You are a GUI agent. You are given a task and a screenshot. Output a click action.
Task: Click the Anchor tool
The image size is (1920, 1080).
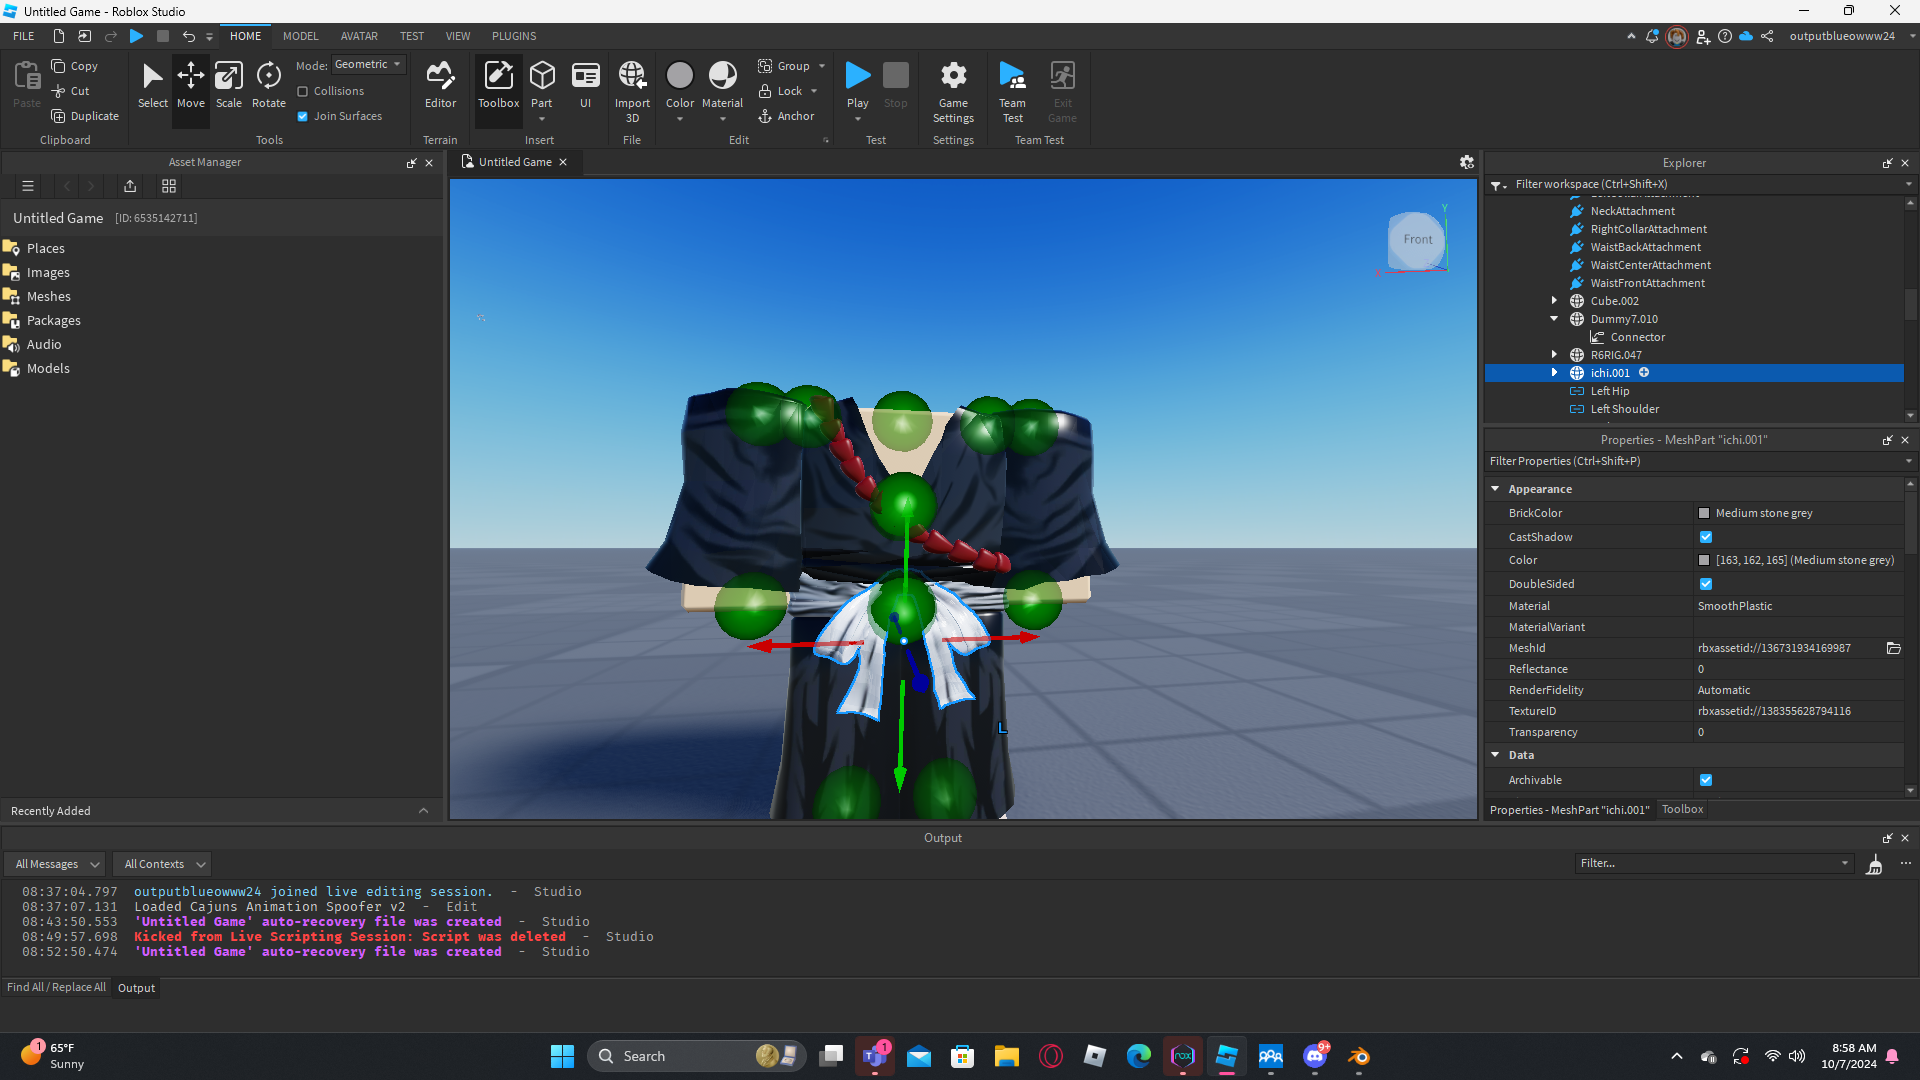tap(786, 116)
